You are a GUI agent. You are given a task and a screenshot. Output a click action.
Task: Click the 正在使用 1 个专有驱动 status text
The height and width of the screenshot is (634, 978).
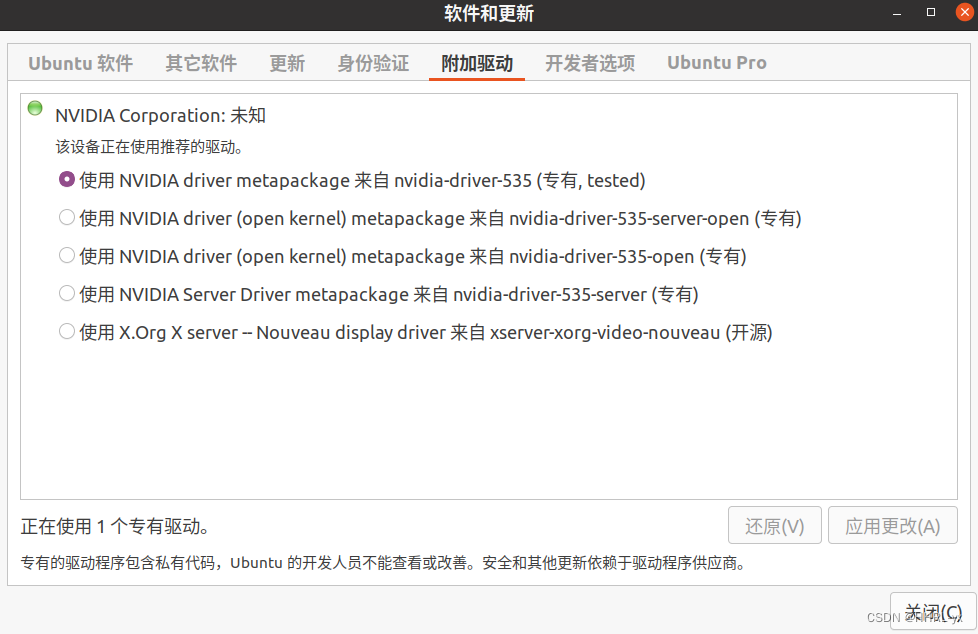[x=115, y=526]
